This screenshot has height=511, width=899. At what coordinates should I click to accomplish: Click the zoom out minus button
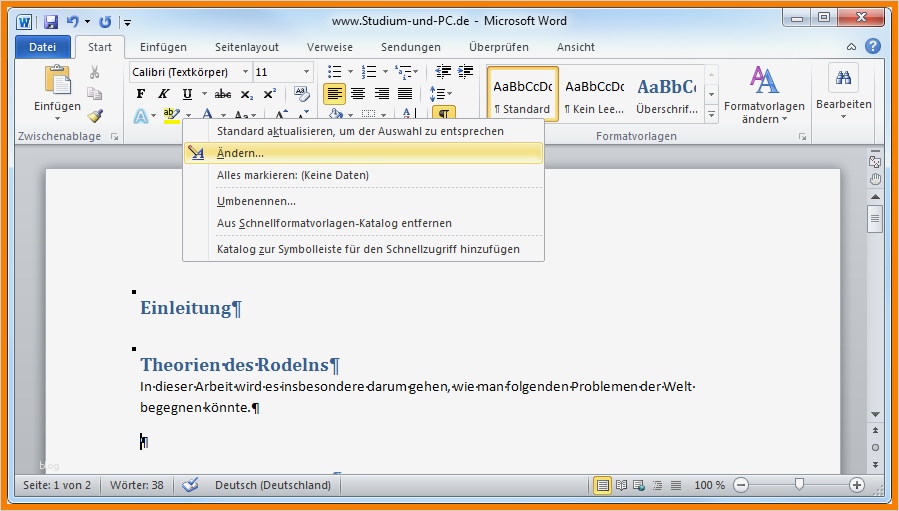tap(741, 486)
